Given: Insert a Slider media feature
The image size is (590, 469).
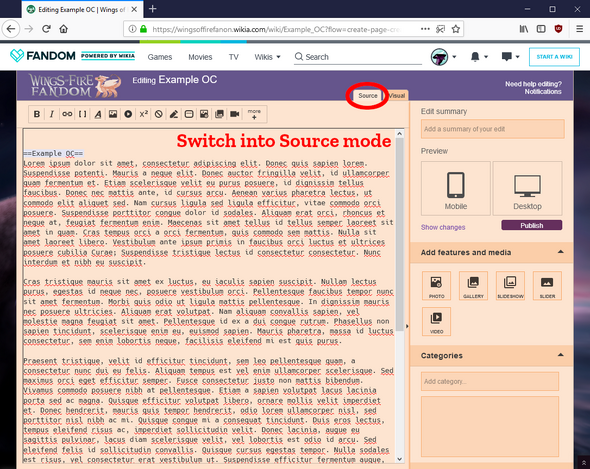Looking at the screenshot, I should [547, 286].
